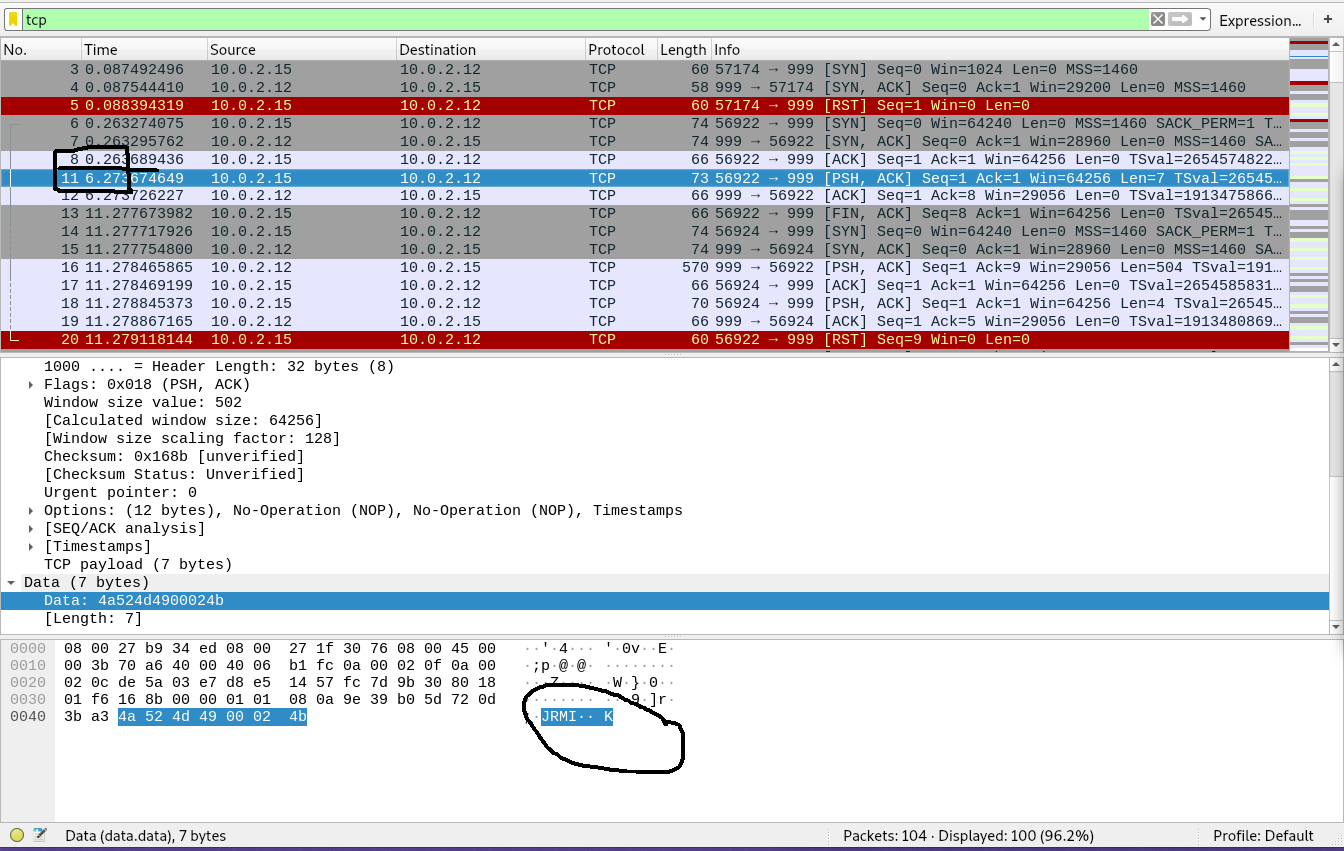Apply the display filter arrow button

1181,19
